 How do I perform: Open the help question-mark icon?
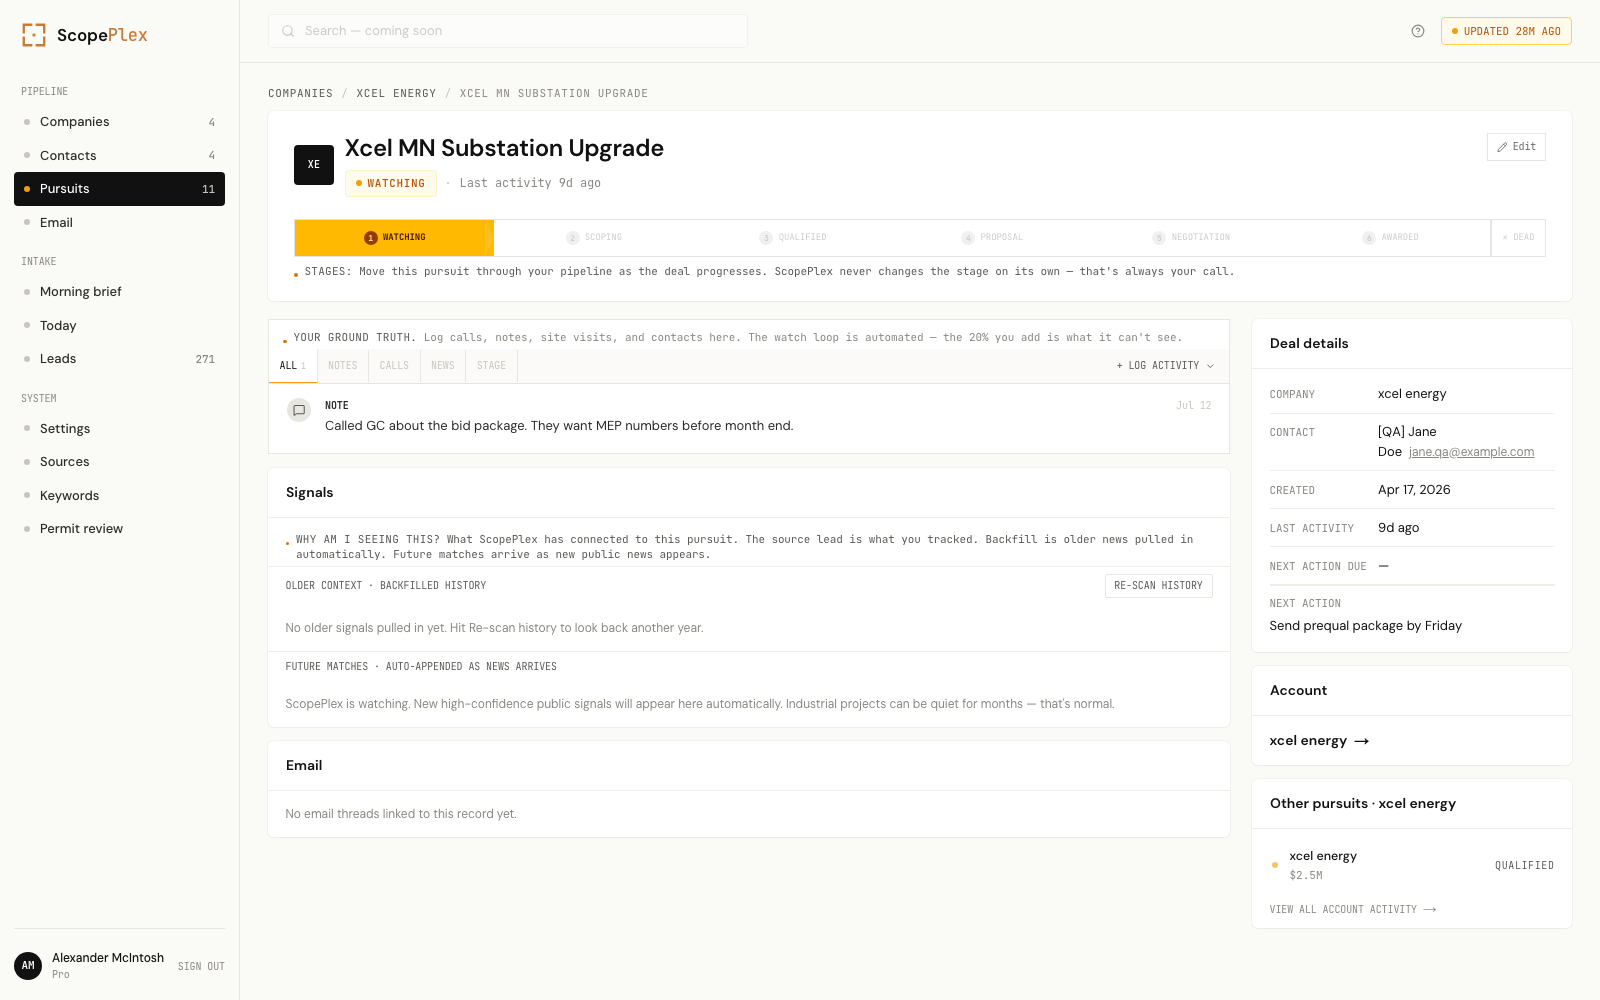1418,31
